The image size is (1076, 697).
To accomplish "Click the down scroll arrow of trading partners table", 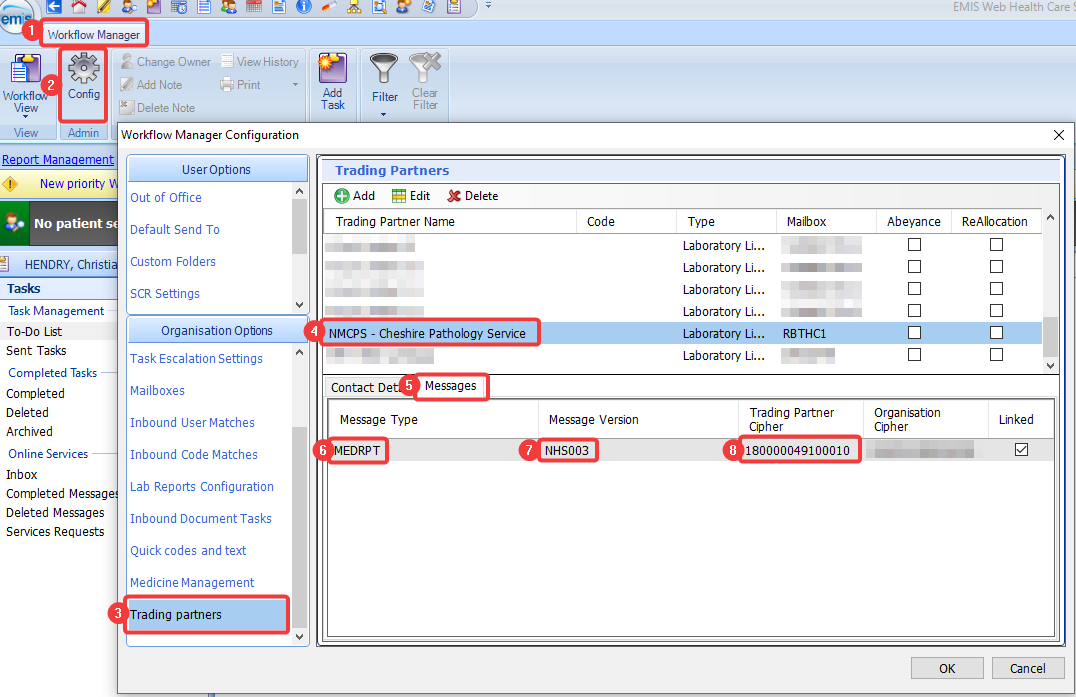I will 1050,365.
